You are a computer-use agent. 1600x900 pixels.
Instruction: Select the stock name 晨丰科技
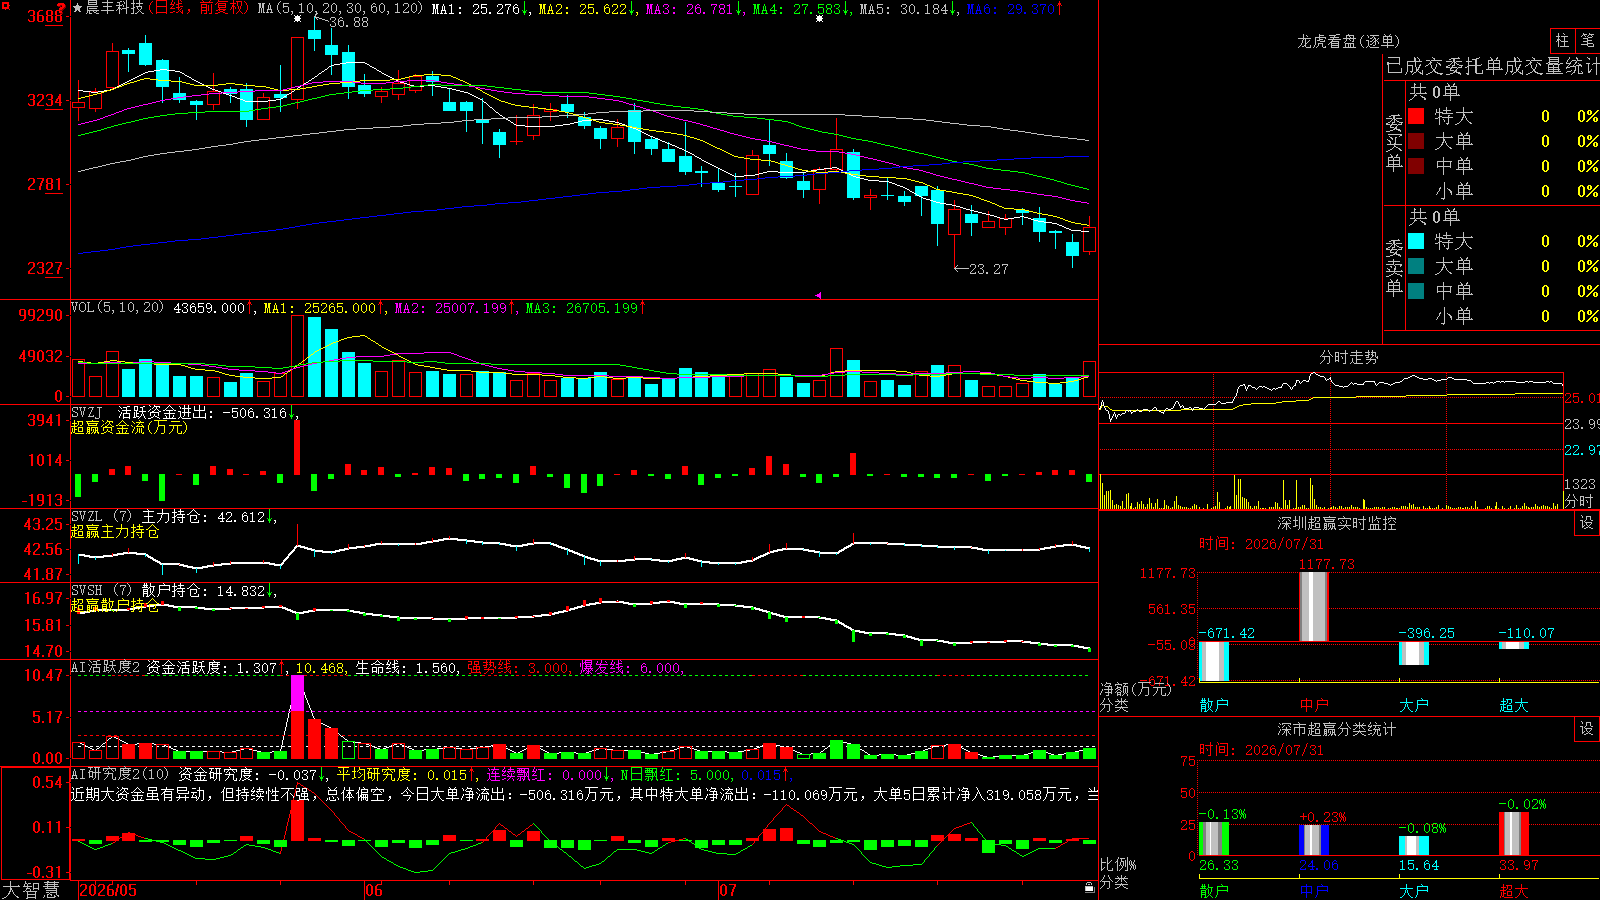pyautogui.click(x=115, y=8)
